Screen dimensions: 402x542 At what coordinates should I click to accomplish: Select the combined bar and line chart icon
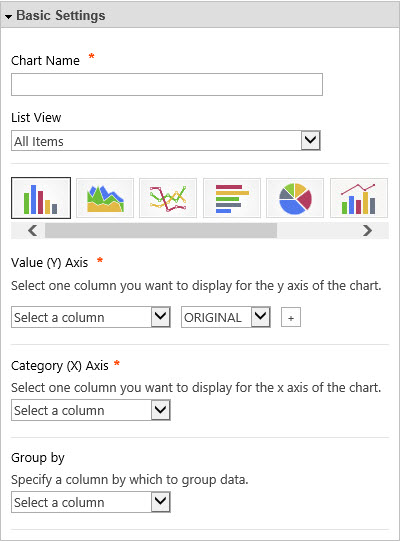(359, 198)
